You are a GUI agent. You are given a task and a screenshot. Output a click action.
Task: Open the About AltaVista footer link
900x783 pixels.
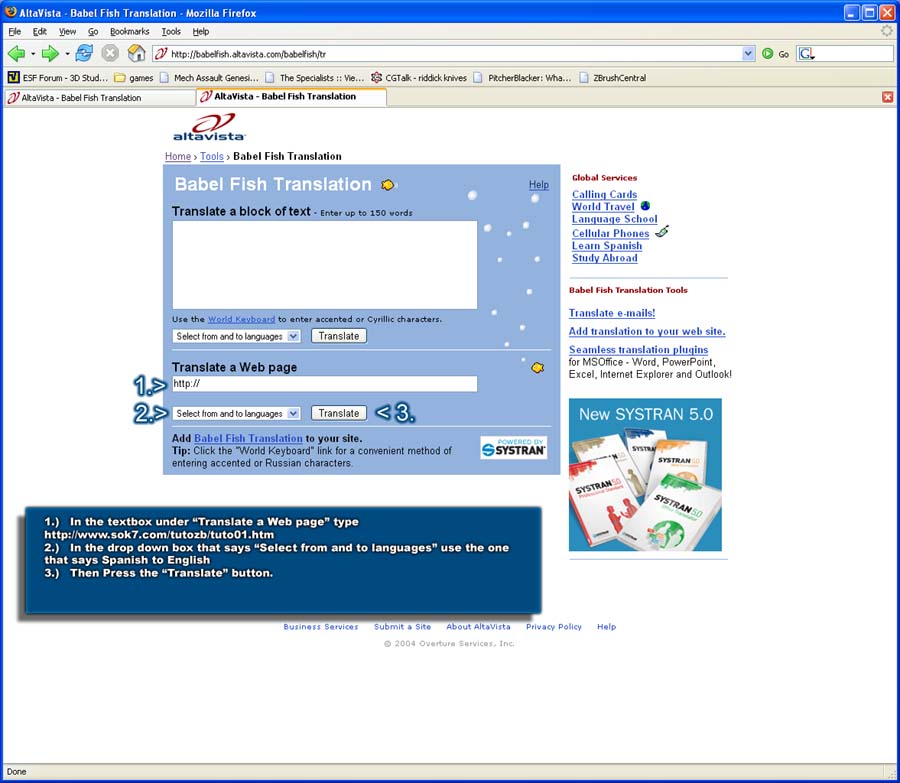click(478, 627)
